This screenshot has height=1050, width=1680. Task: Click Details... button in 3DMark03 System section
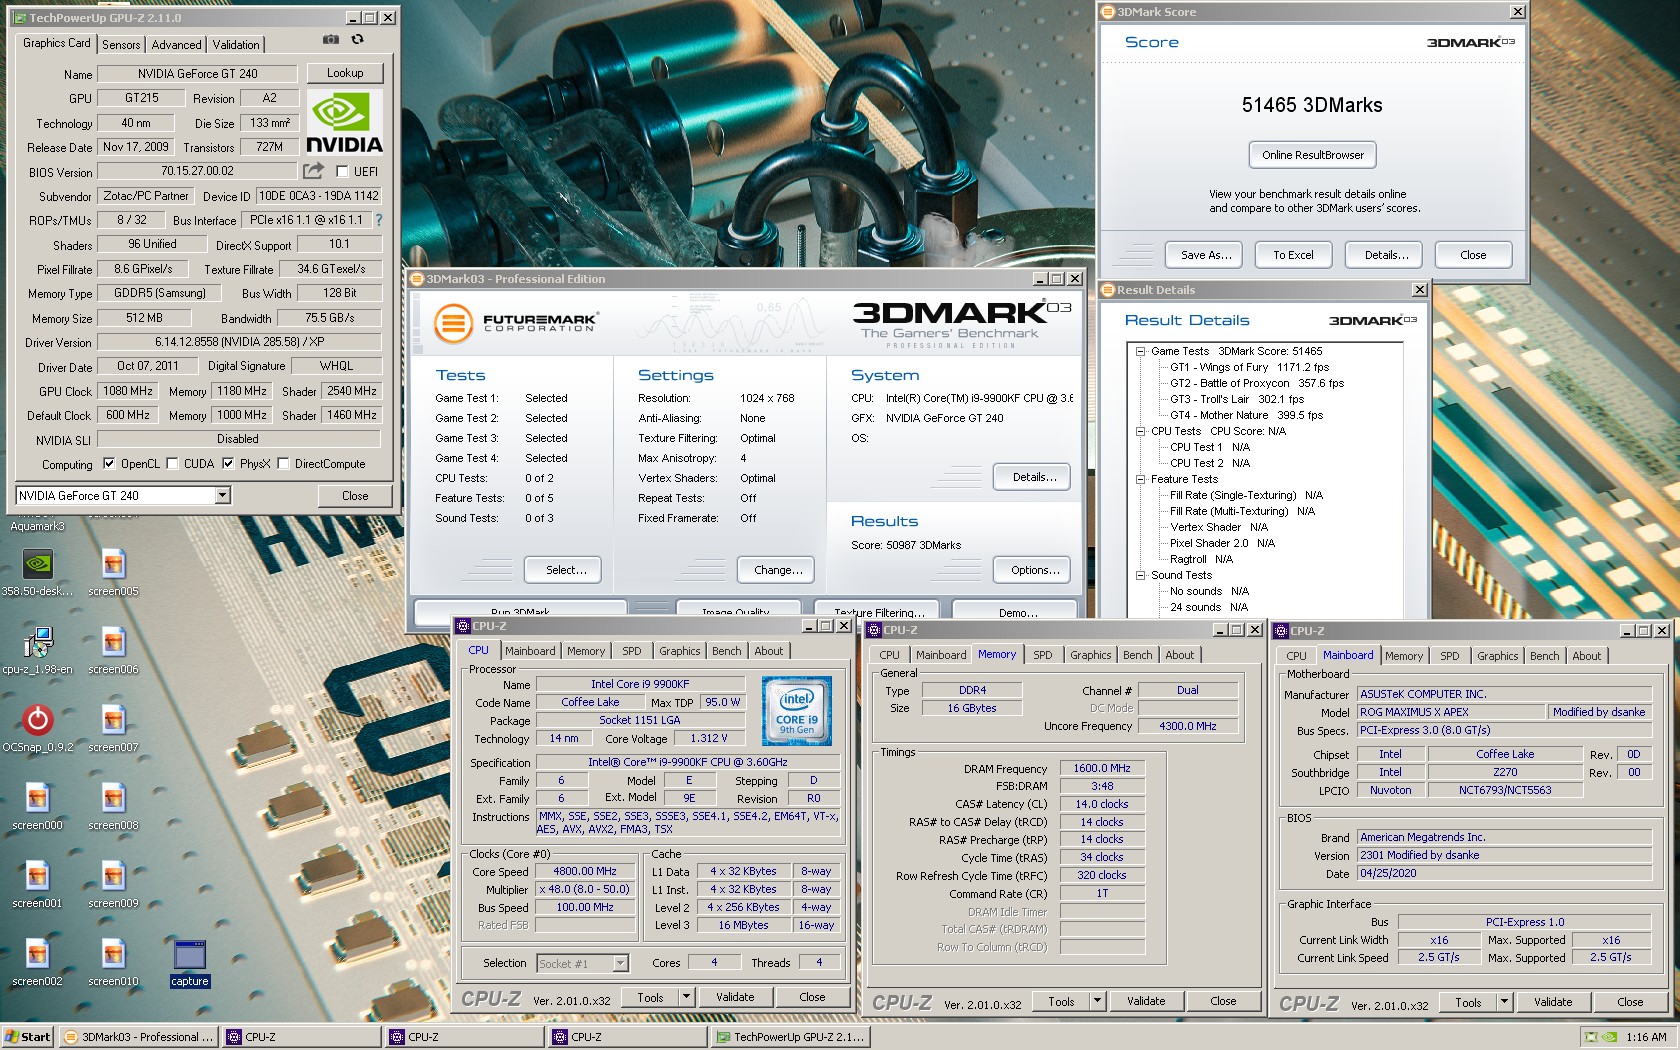[x=1032, y=477]
